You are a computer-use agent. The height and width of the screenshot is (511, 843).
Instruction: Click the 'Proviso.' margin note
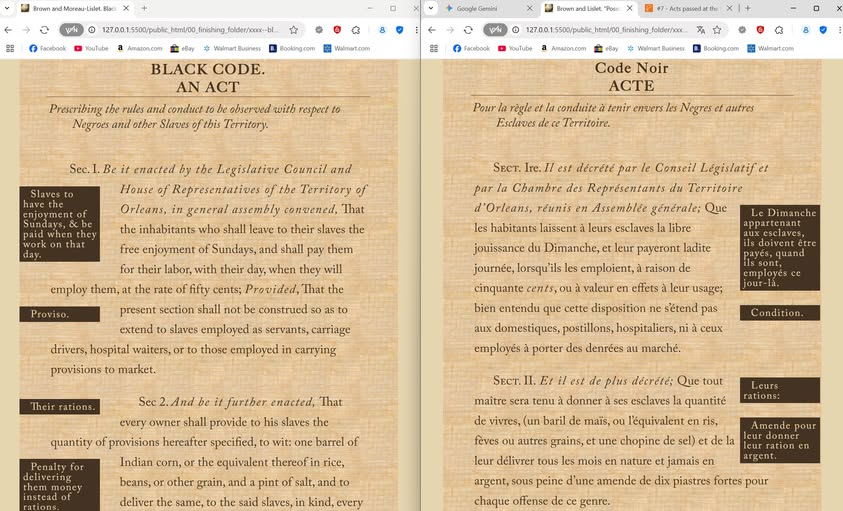point(60,314)
